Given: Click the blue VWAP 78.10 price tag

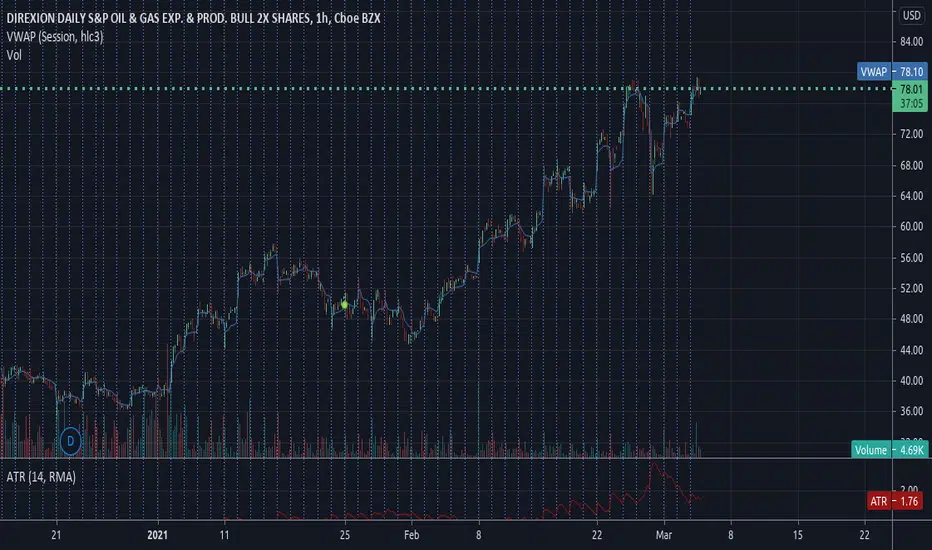Looking at the screenshot, I should click(892, 71).
